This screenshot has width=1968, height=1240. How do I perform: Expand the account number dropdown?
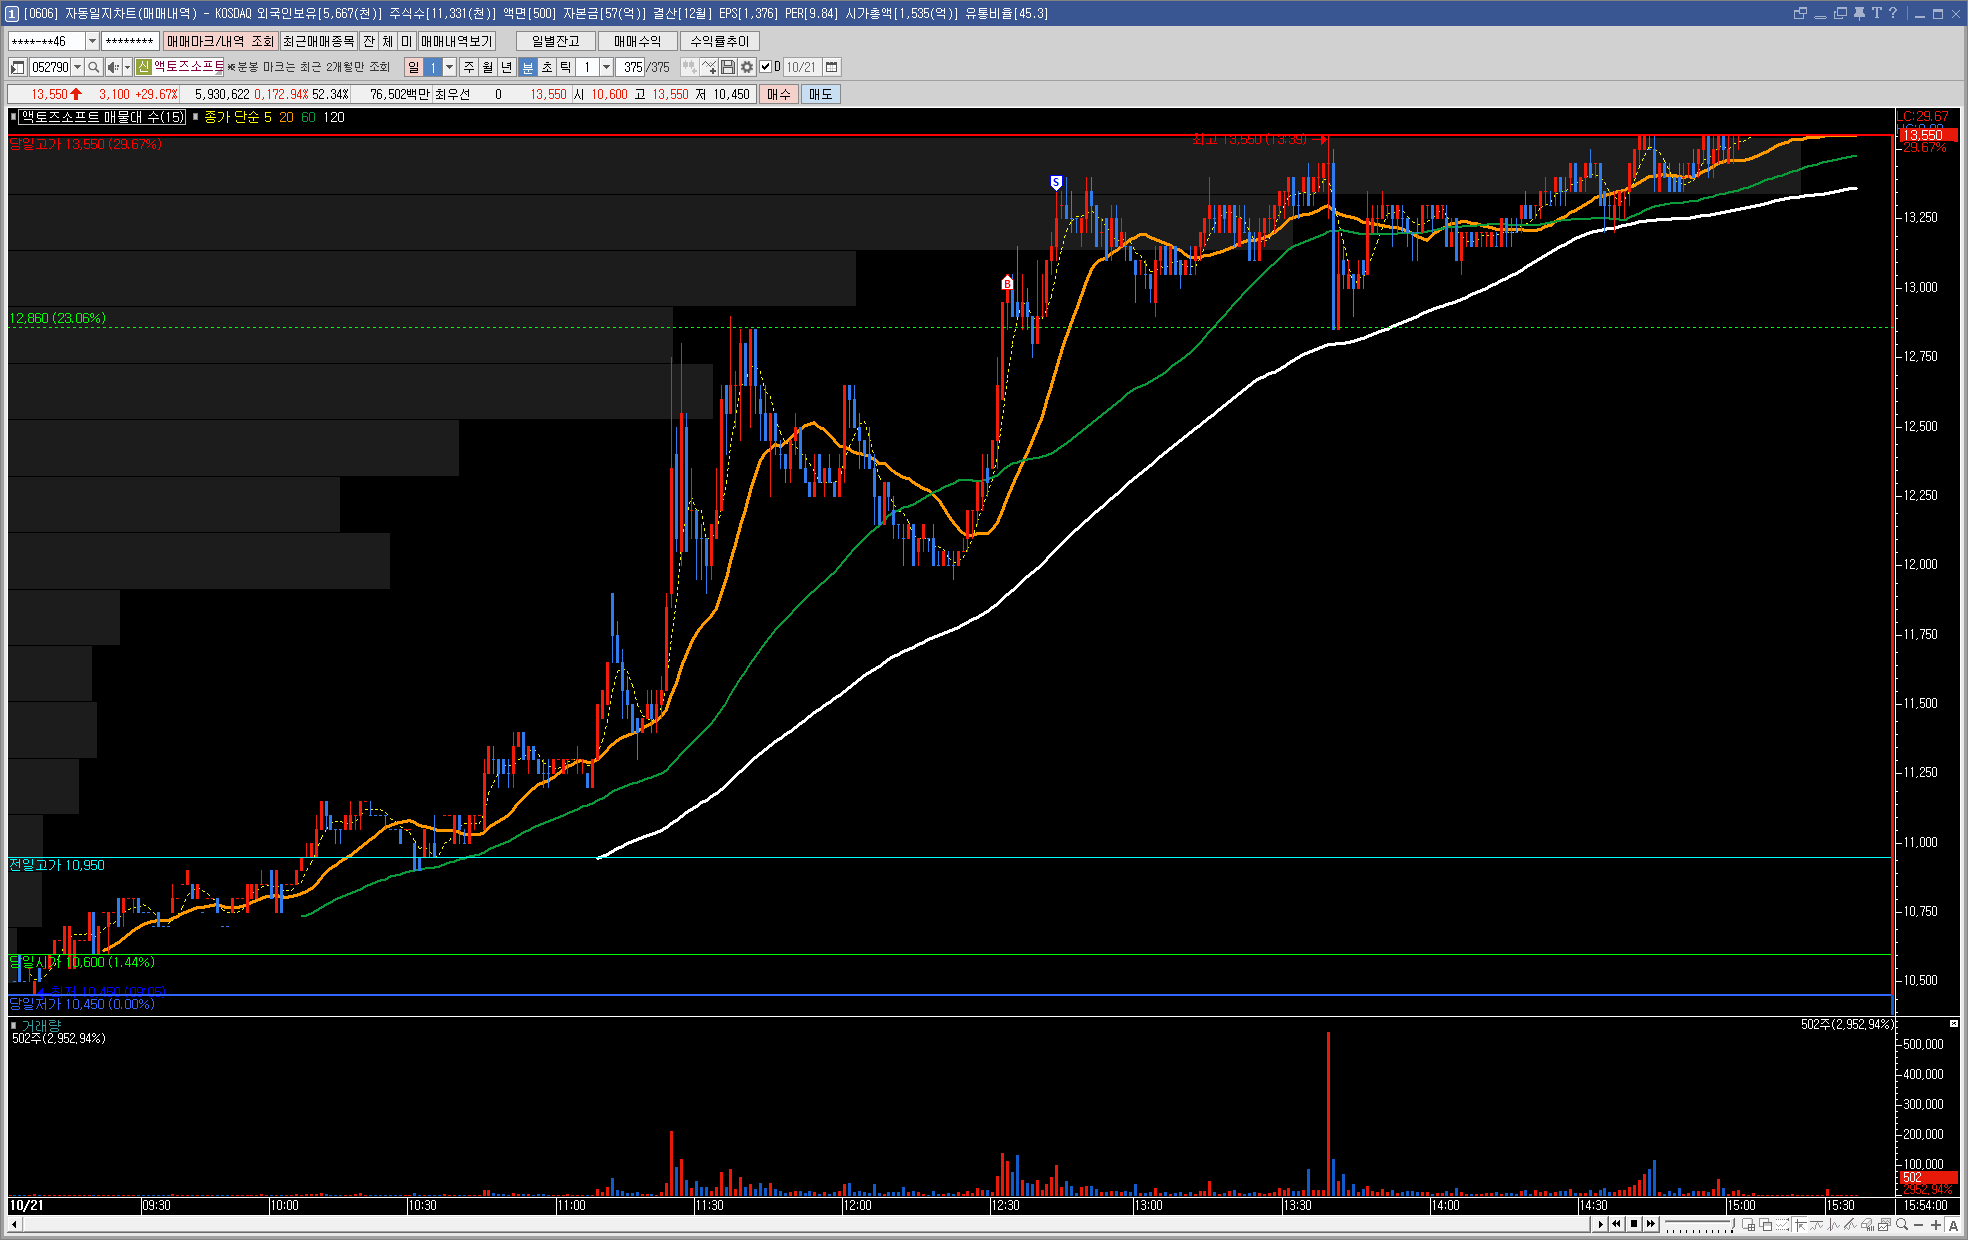pyautogui.click(x=92, y=41)
